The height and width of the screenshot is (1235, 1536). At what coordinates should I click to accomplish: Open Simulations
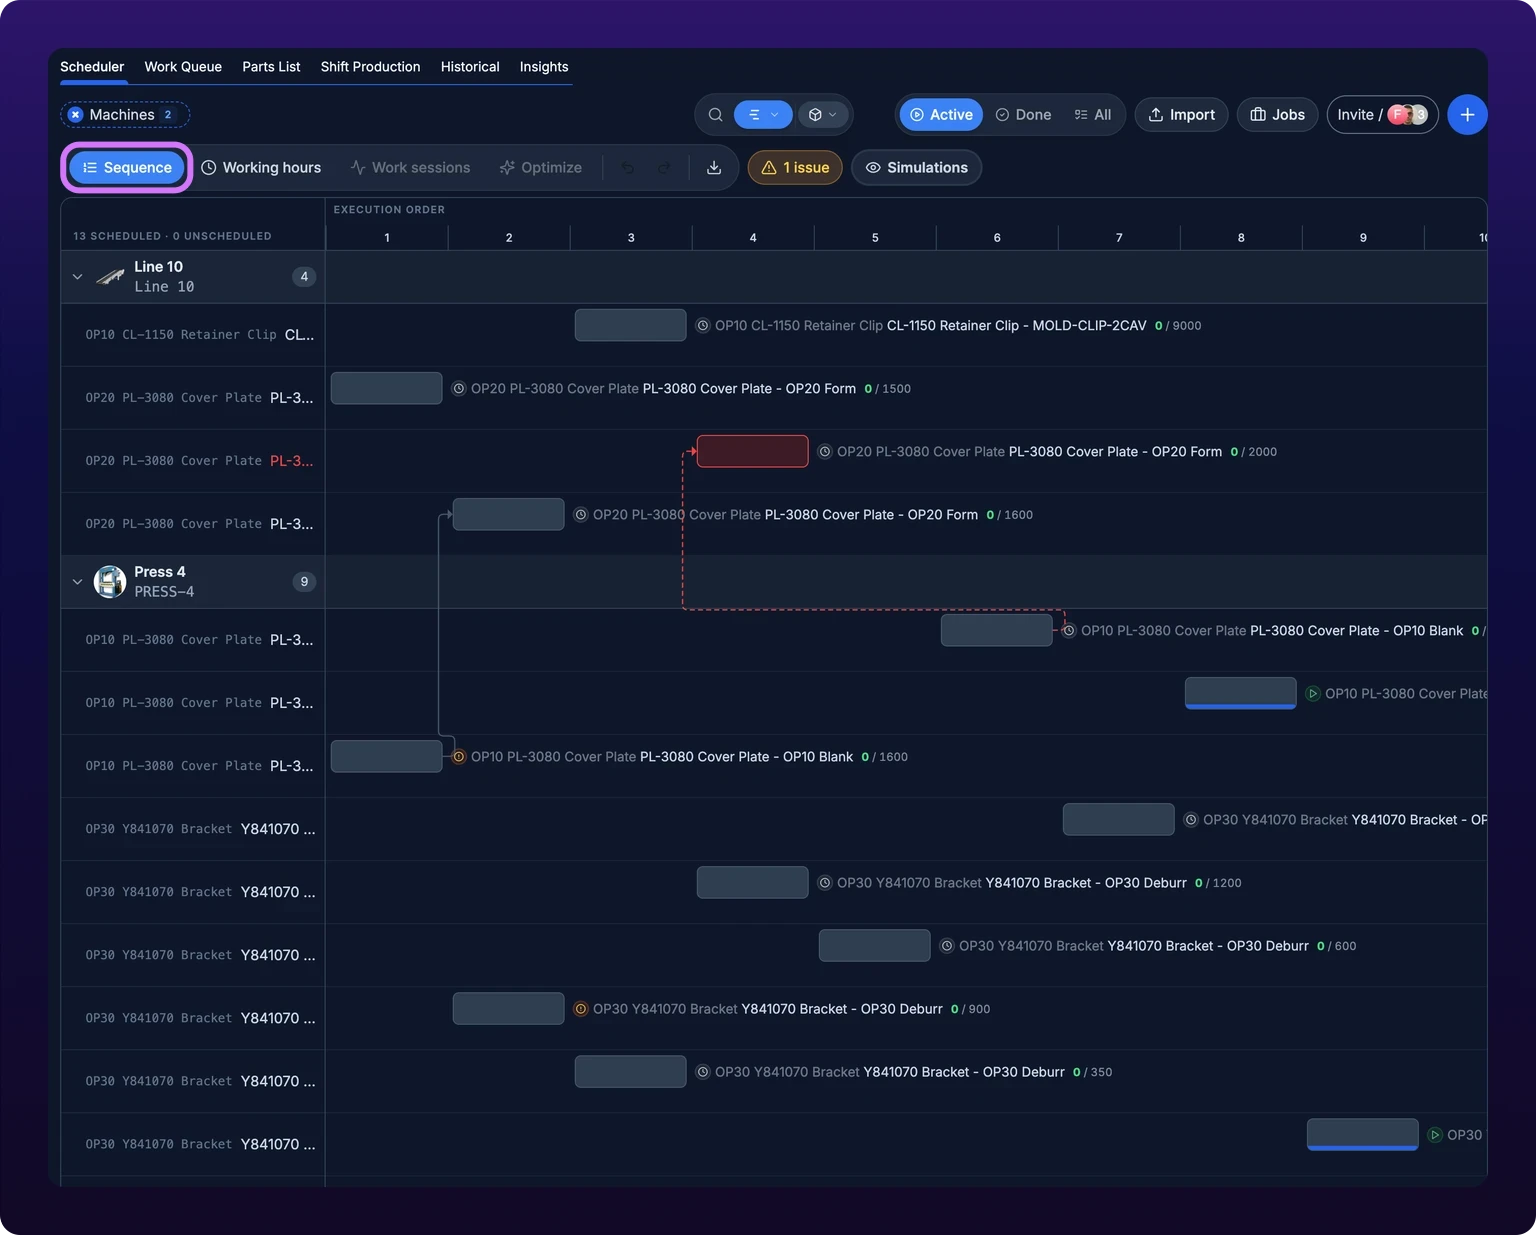[x=916, y=168]
